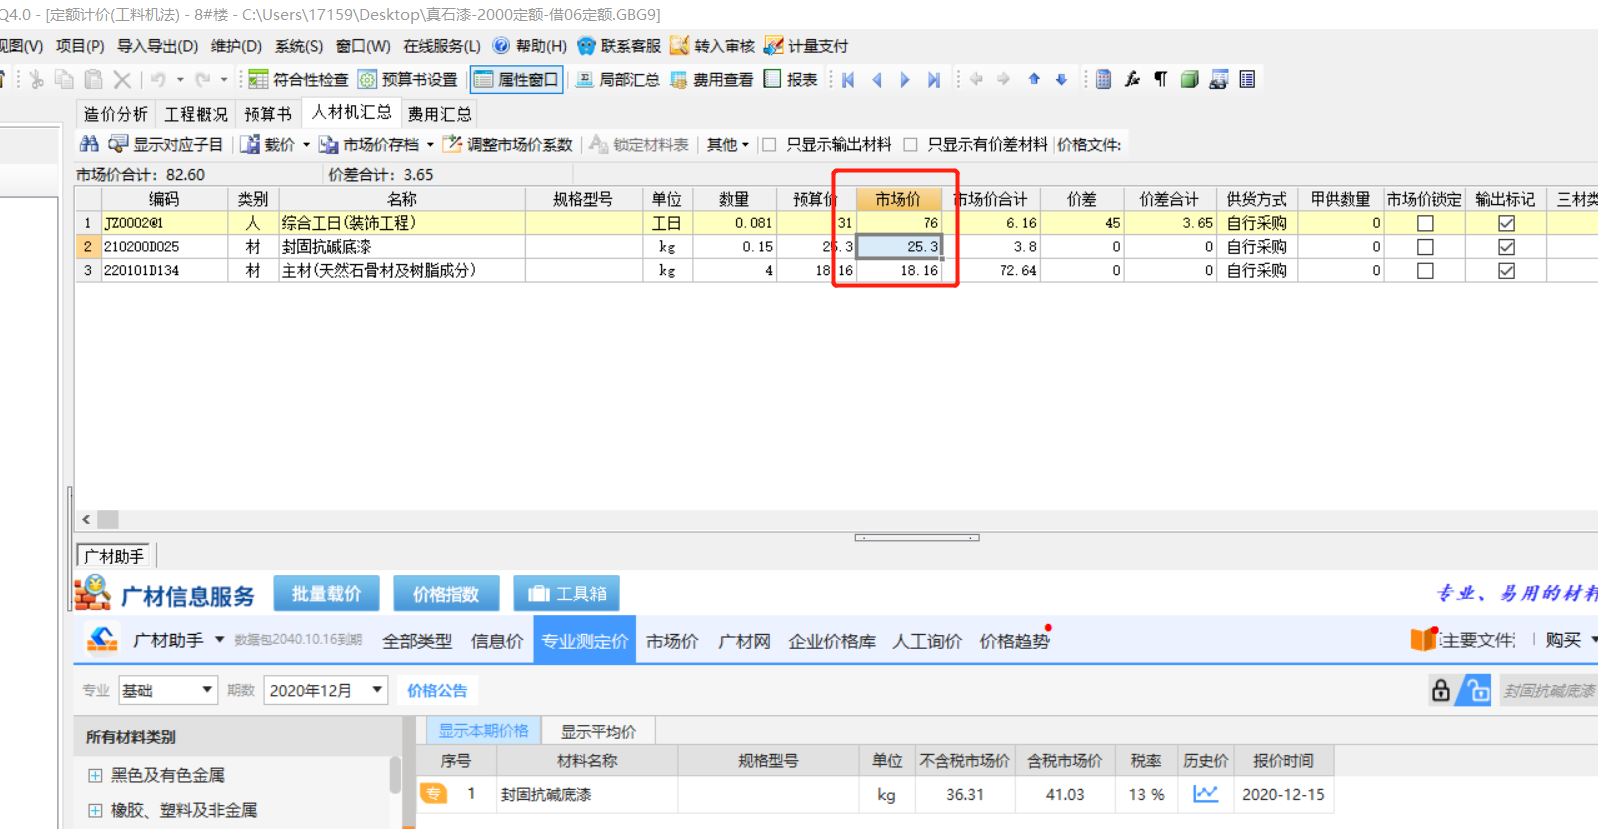Open 局部汇总 partial summary

[617, 79]
